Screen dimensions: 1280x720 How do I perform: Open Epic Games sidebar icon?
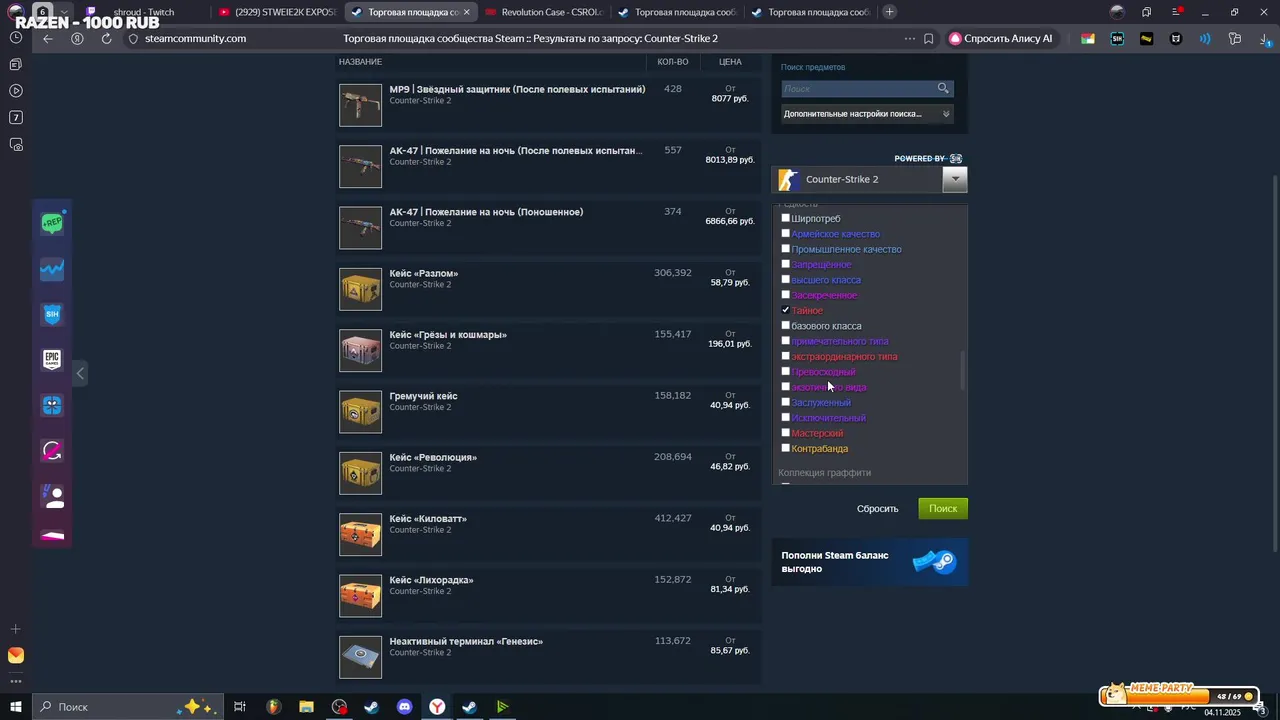point(52,359)
